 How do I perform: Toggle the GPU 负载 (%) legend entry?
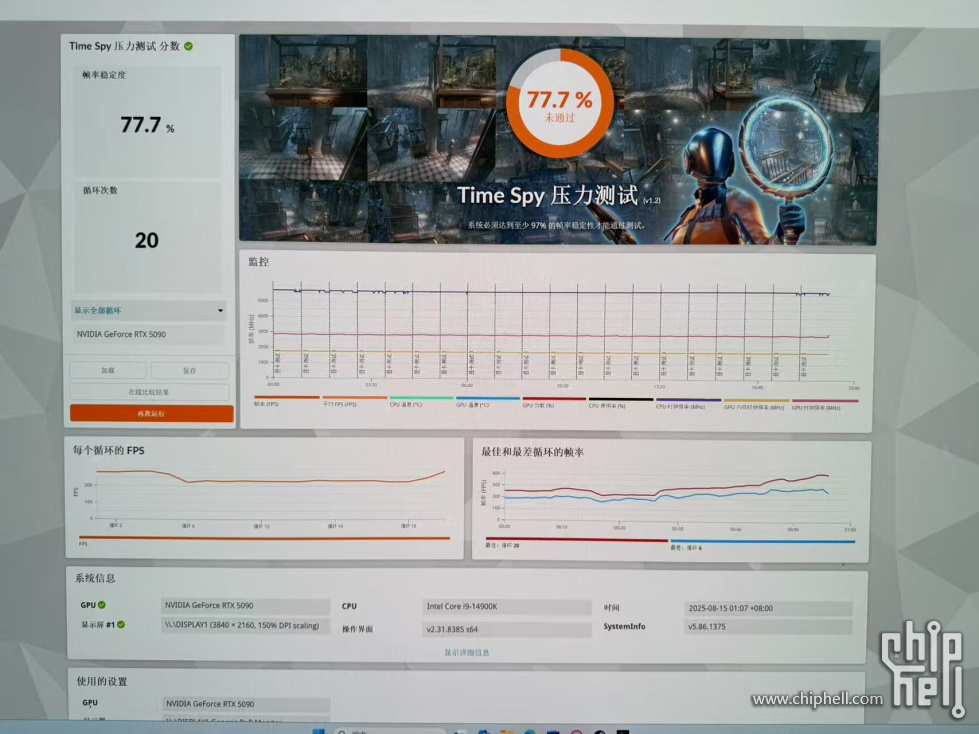pyautogui.click(x=554, y=403)
